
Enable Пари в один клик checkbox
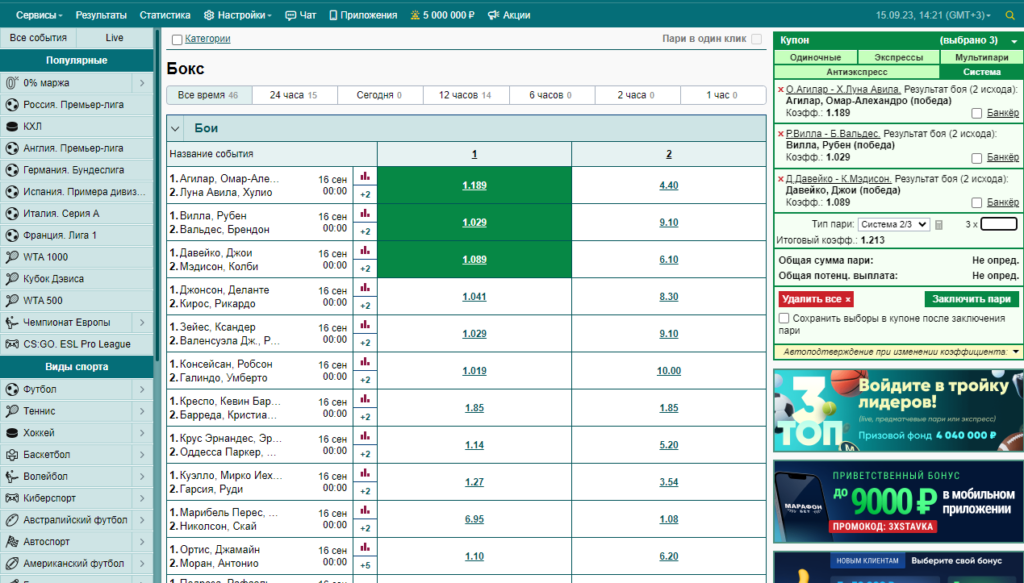(756, 39)
